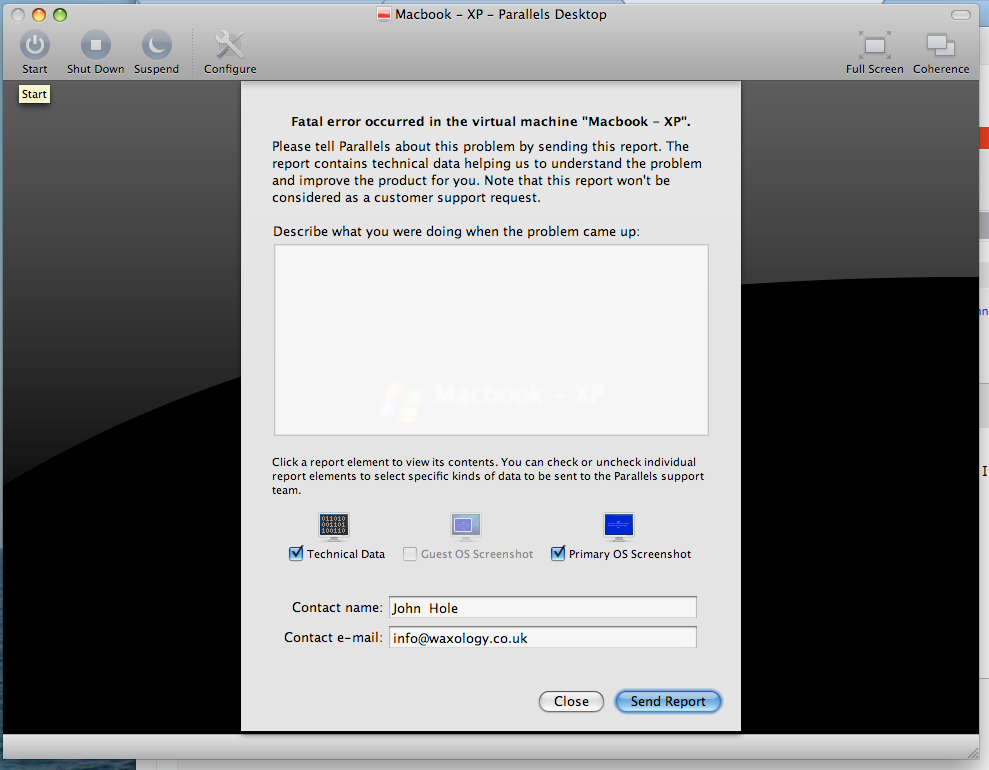989x770 pixels.
Task: Click the "Please tell Parallels about this problem" paragraph
Action: pos(487,172)
